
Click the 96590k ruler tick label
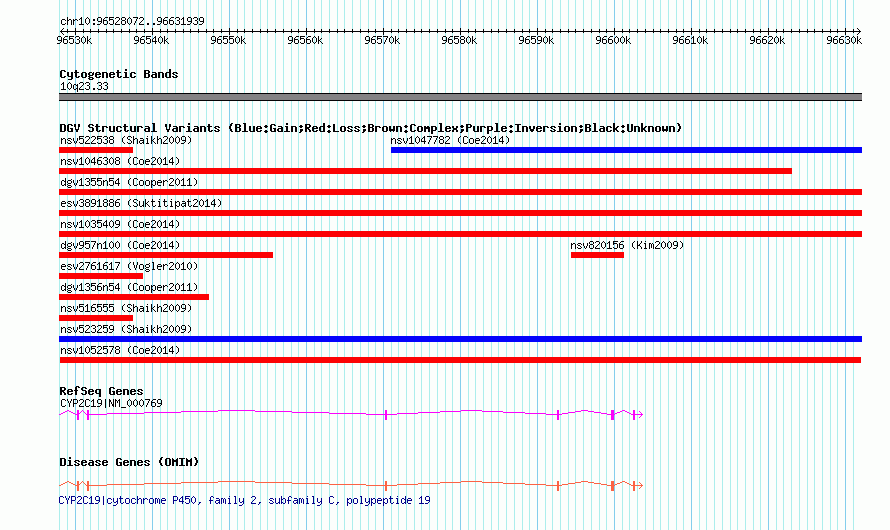536,40
